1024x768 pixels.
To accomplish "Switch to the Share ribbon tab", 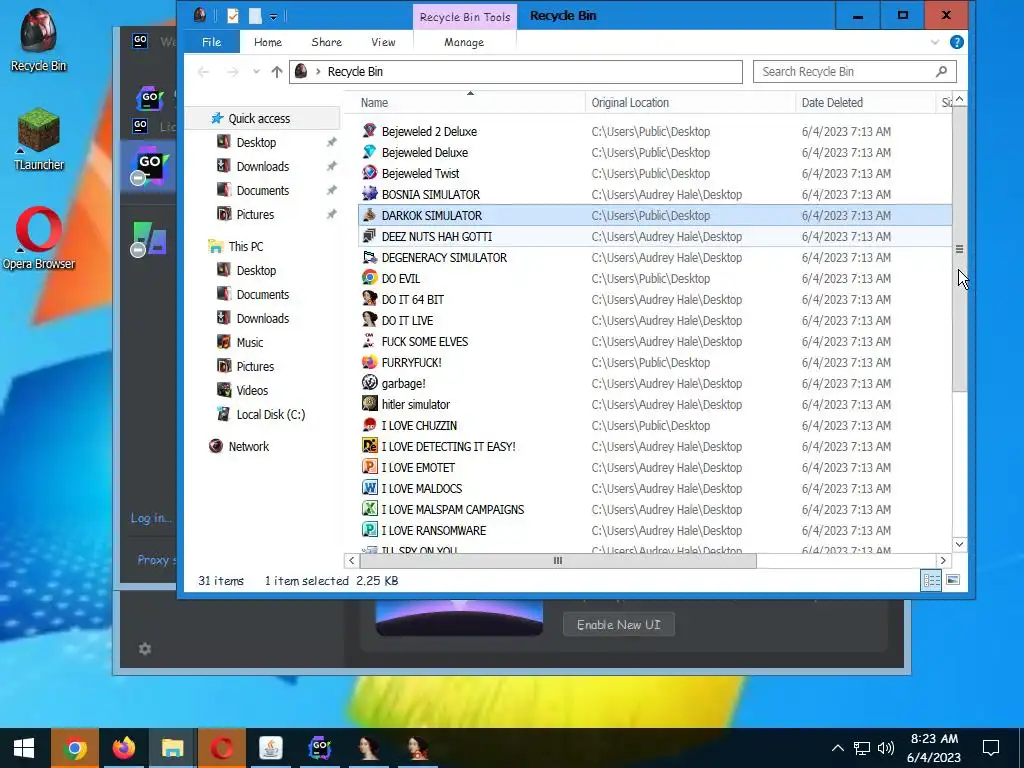I will pos(327,42).
